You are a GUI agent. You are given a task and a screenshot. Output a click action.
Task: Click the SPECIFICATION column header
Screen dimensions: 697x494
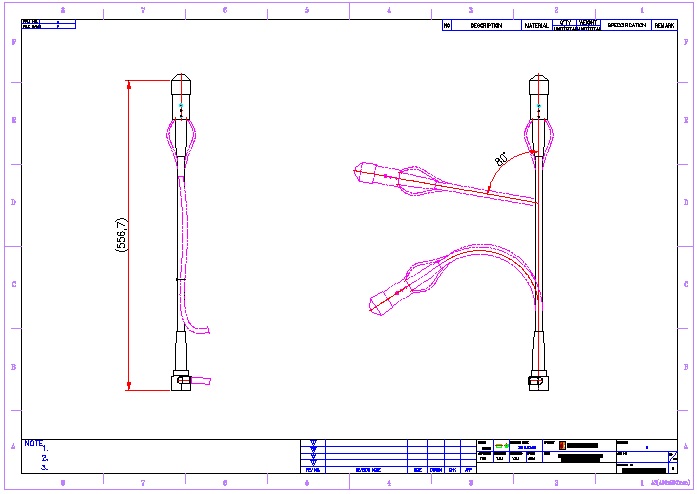[627, 26]
